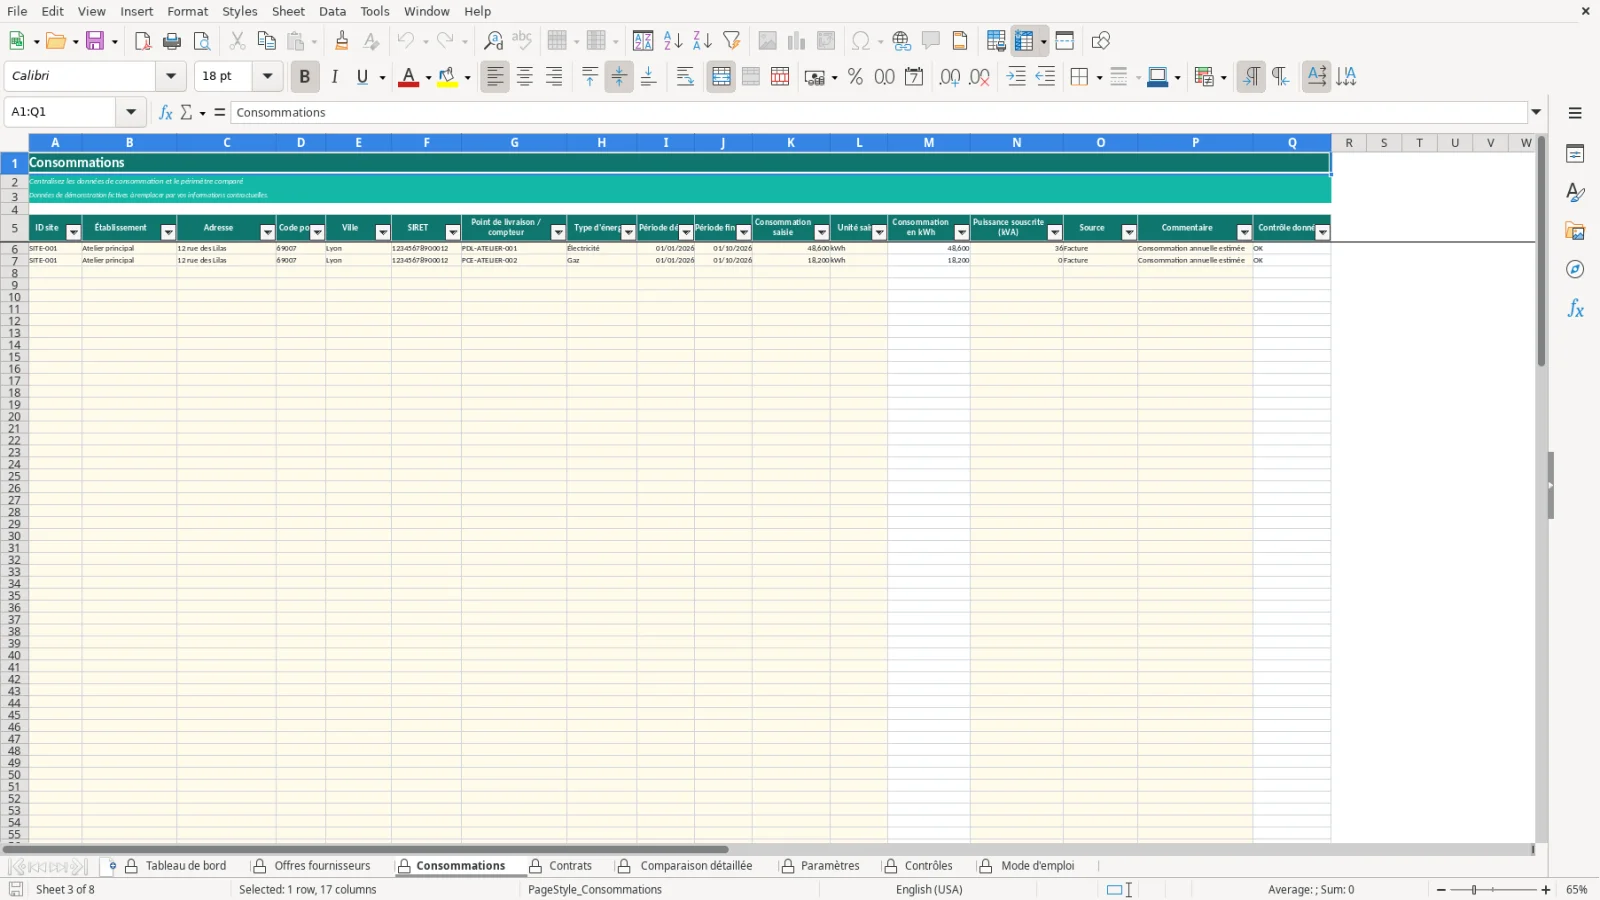The height and width of the screenshot is (900, 1600).
Task: Open the Gallery deck in the sidebar
Action: pos(1575,231)
